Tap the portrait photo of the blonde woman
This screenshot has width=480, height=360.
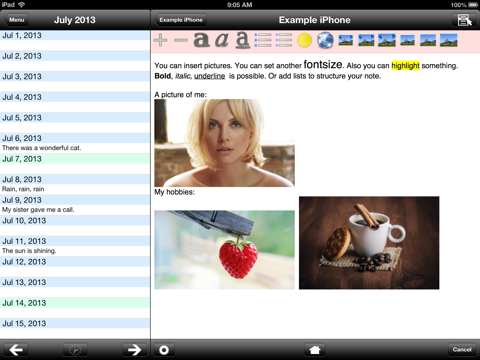tap(224, 143)
